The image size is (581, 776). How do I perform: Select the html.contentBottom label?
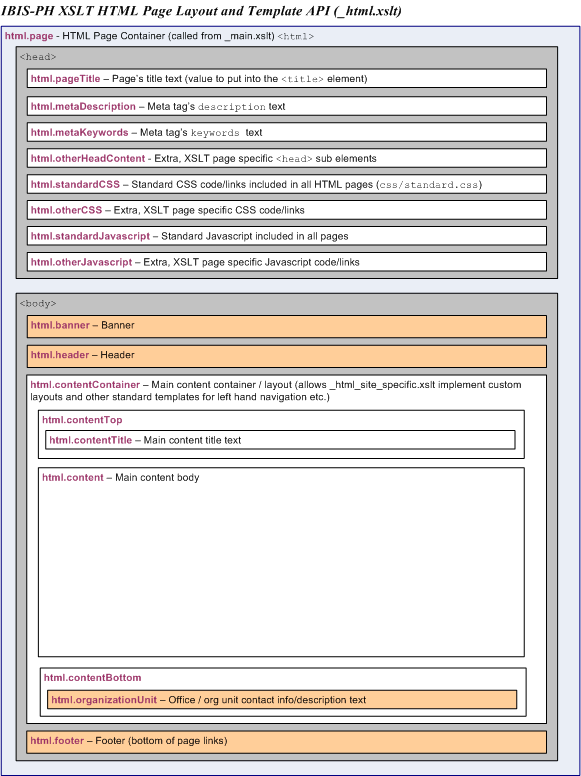(x=93, y=678)
